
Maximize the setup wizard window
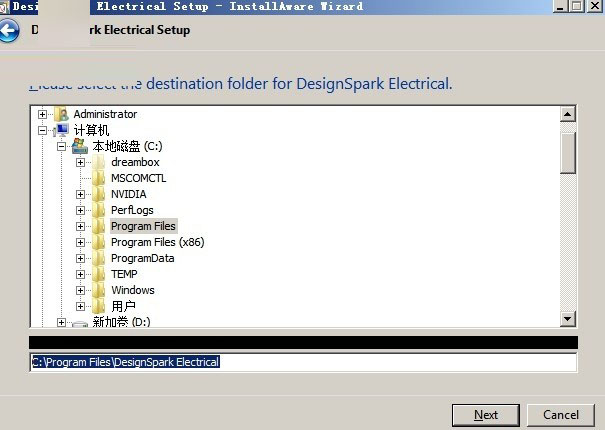tap(577, 6)
